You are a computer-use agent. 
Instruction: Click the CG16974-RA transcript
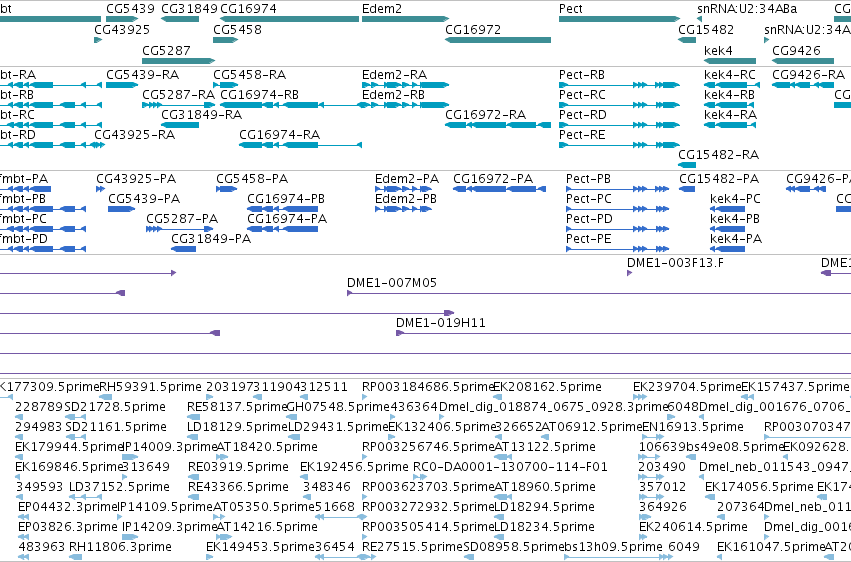point(301,145)
